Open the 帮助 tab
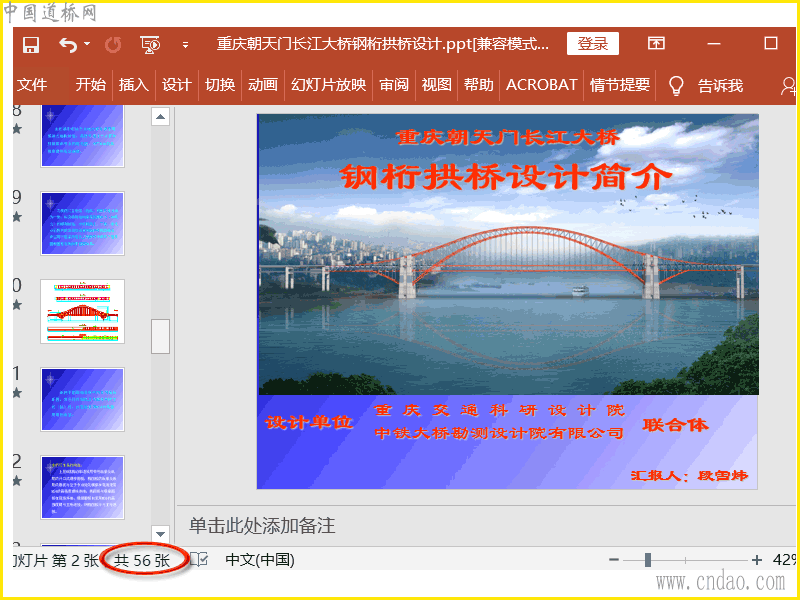The height and width of the screenshot is (600, 800). tap(479, 85)
